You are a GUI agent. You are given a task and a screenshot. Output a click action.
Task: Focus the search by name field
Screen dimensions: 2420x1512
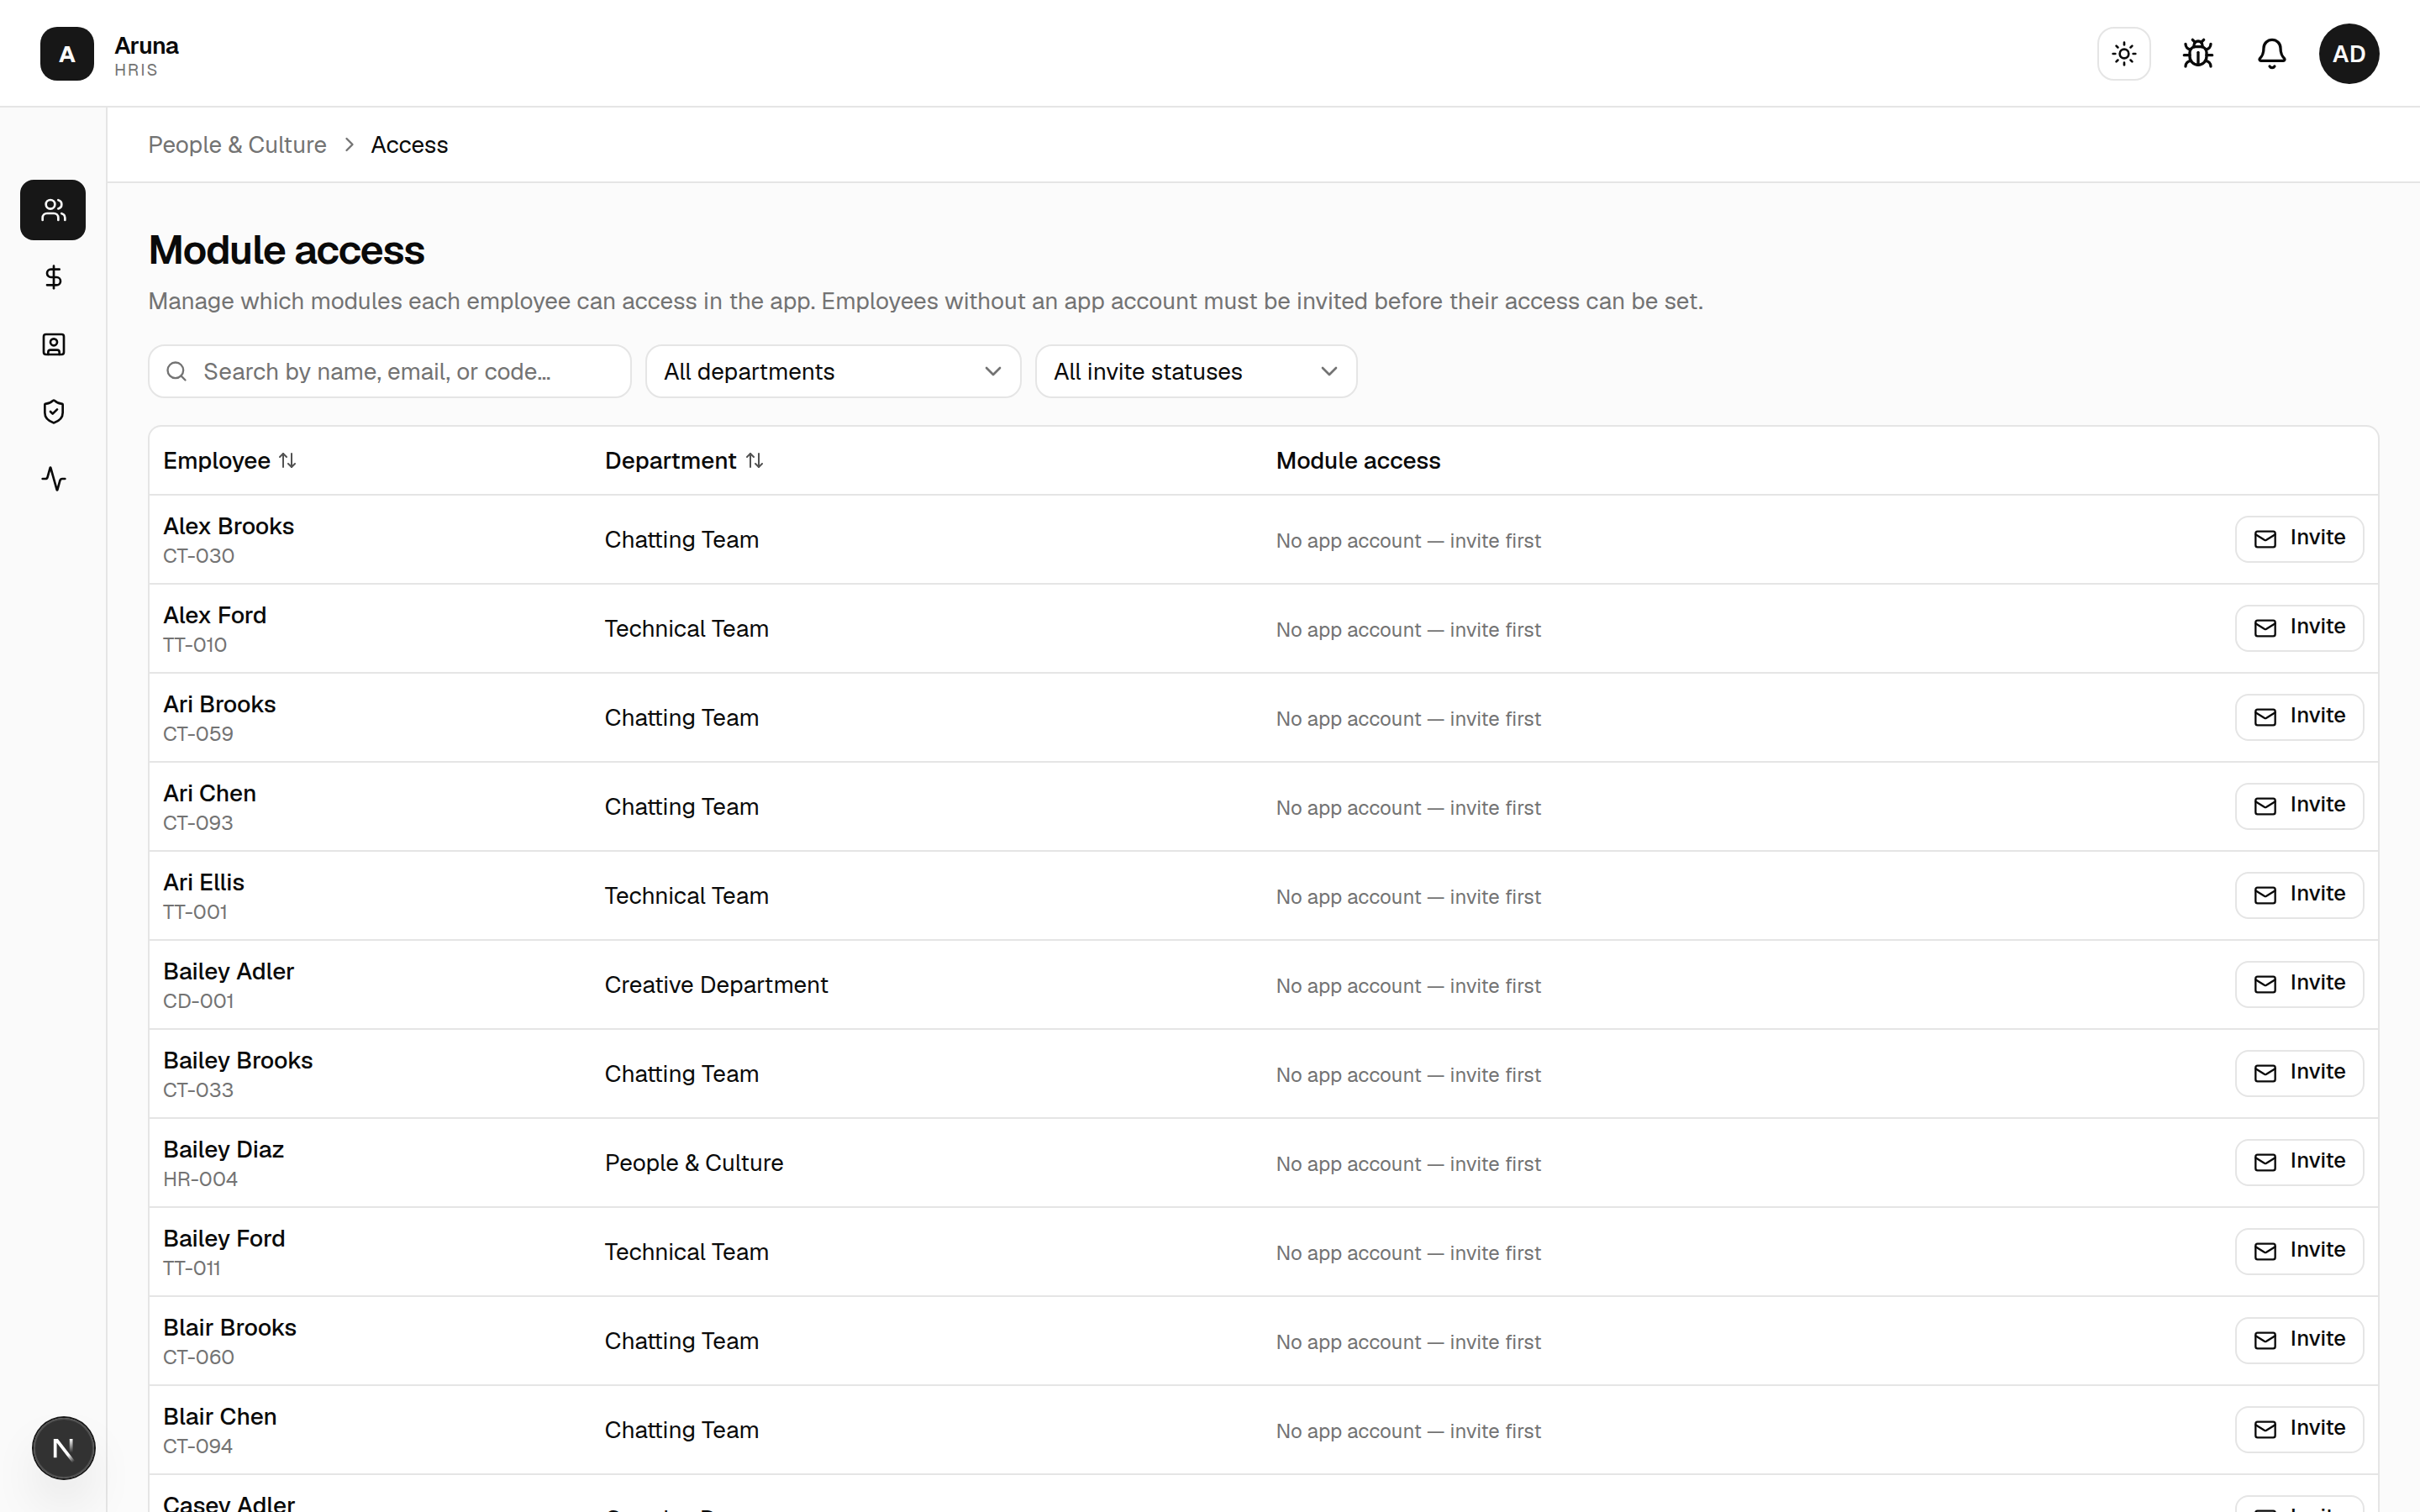click(390, 372)
